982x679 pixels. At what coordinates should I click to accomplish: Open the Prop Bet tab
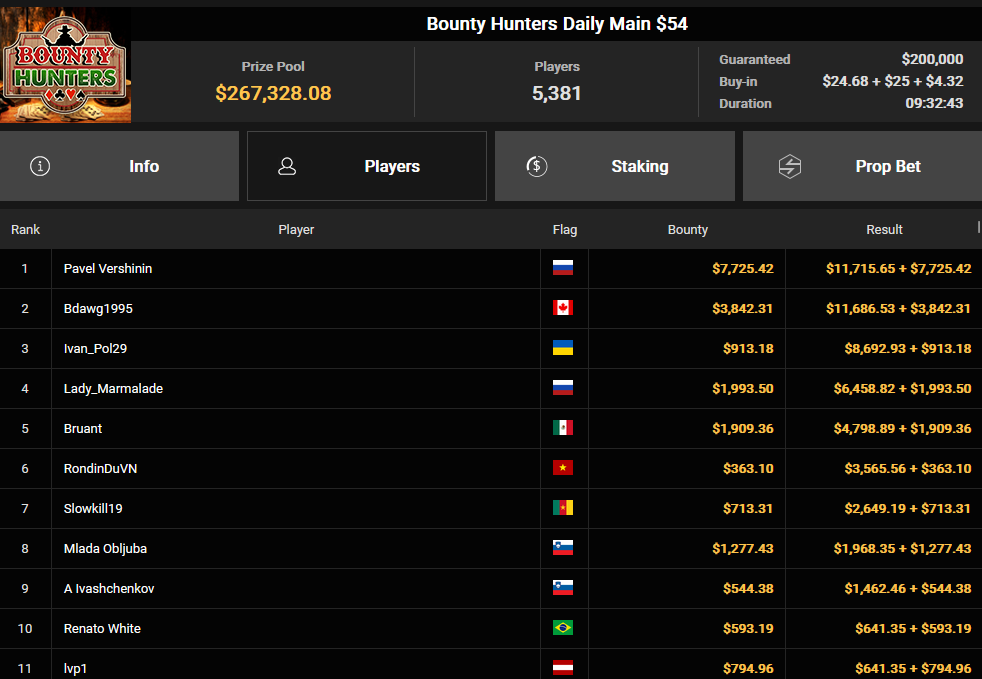coord(862,166)
